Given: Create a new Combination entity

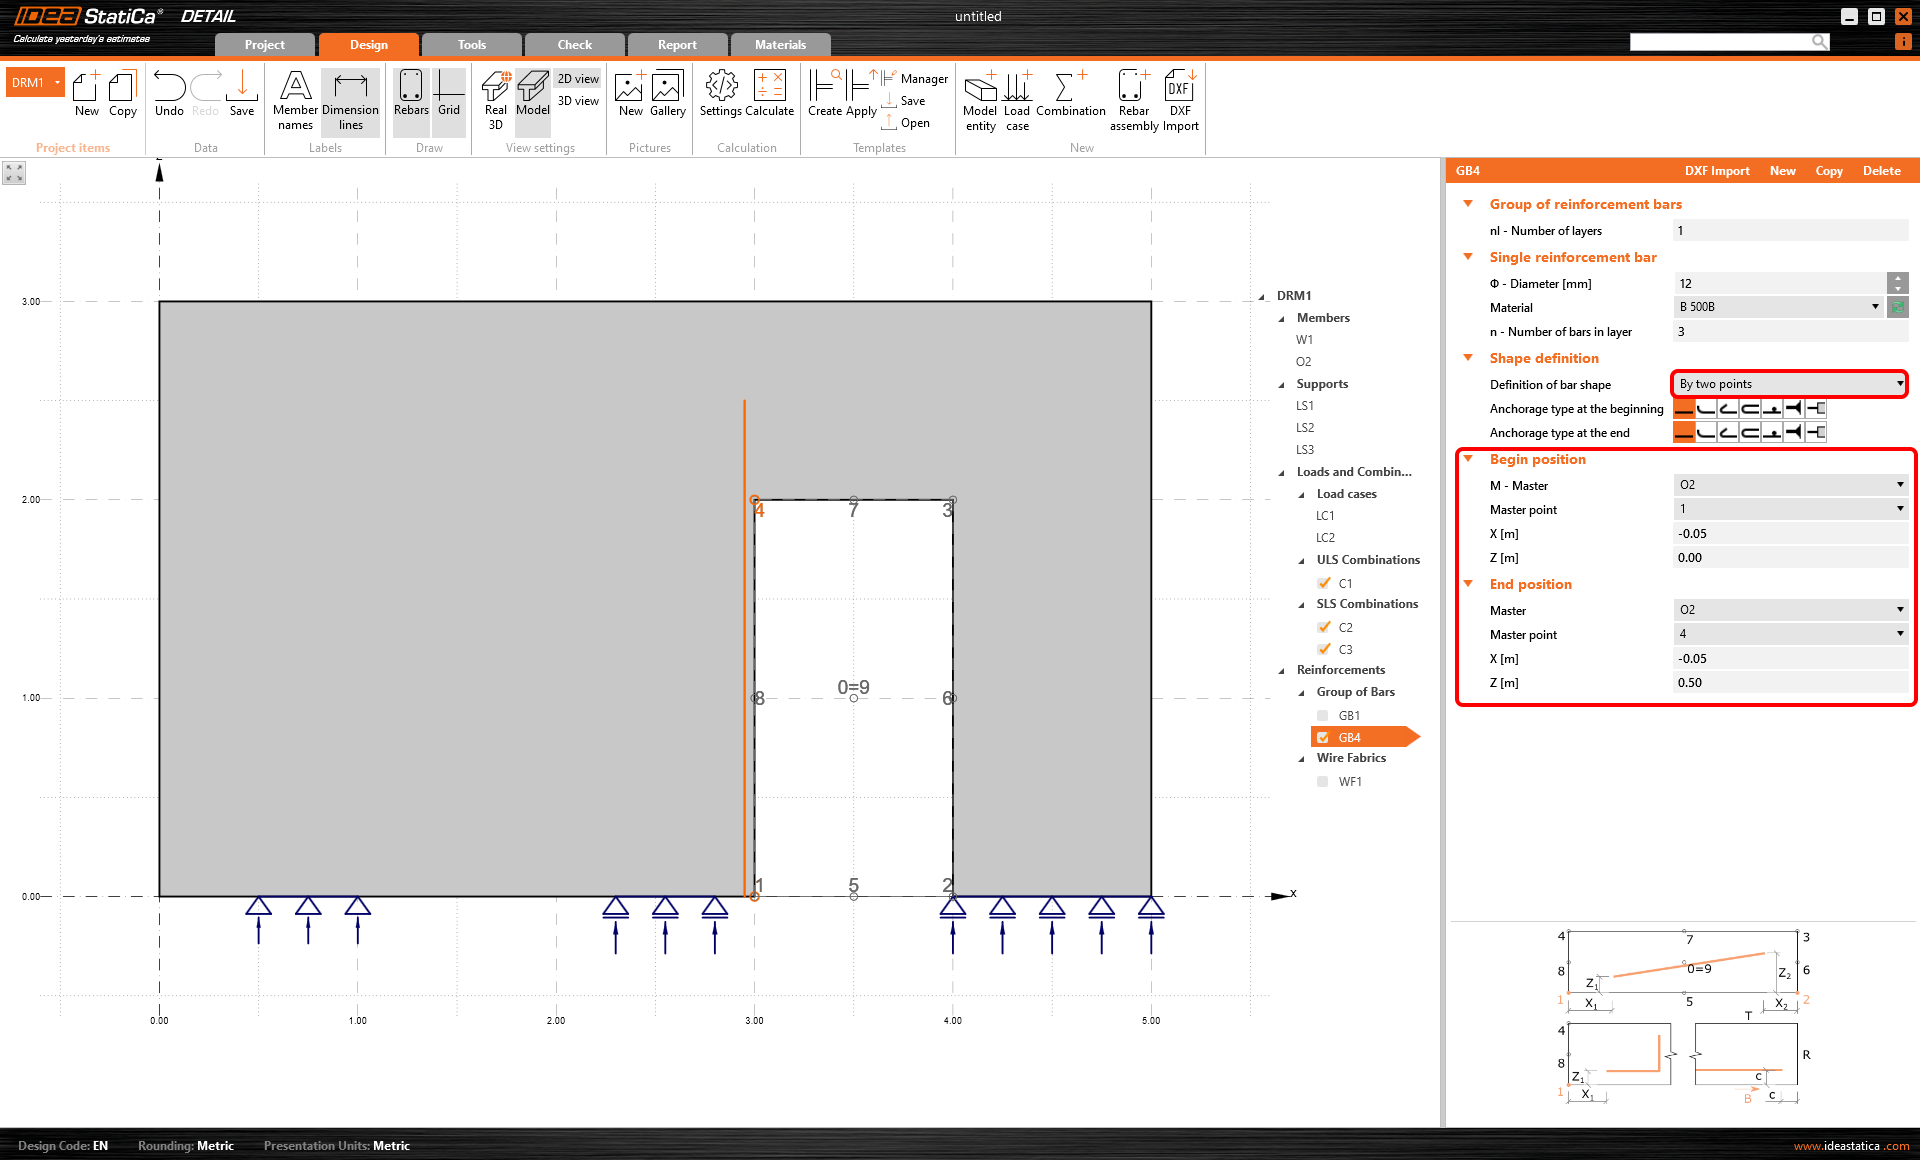Looking at the screenshot, I should point(1070,97).
